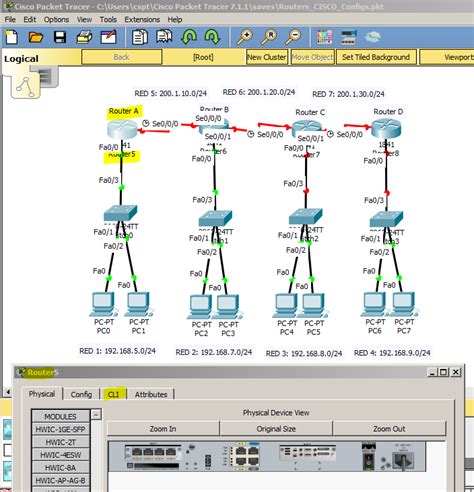Select HWIC-4ESW module

60,455
